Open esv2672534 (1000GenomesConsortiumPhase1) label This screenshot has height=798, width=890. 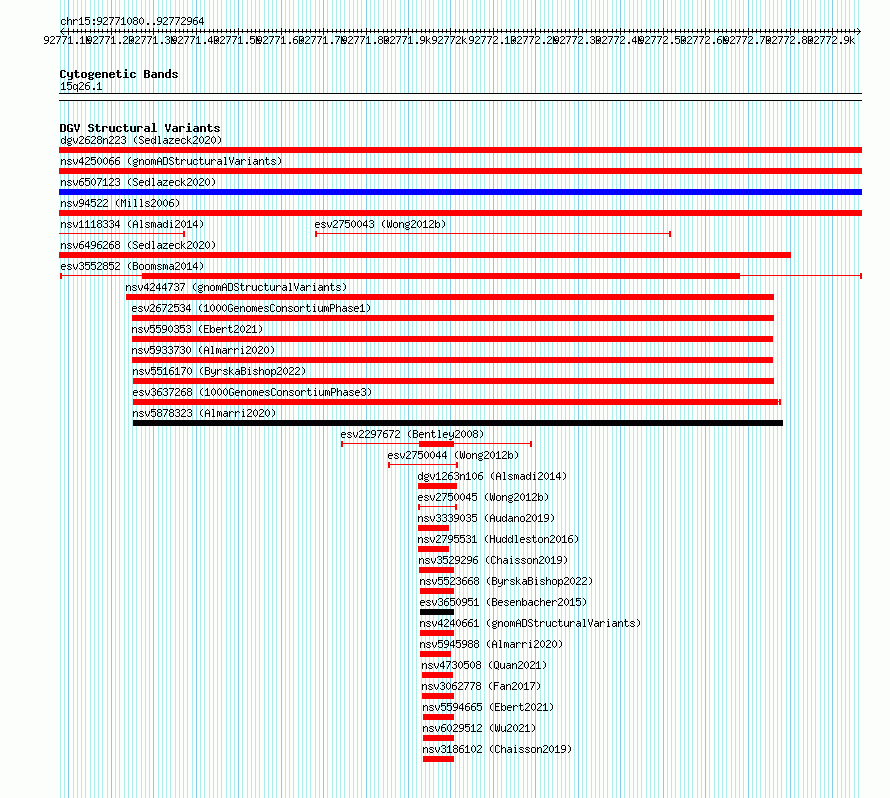click(251, 308)
